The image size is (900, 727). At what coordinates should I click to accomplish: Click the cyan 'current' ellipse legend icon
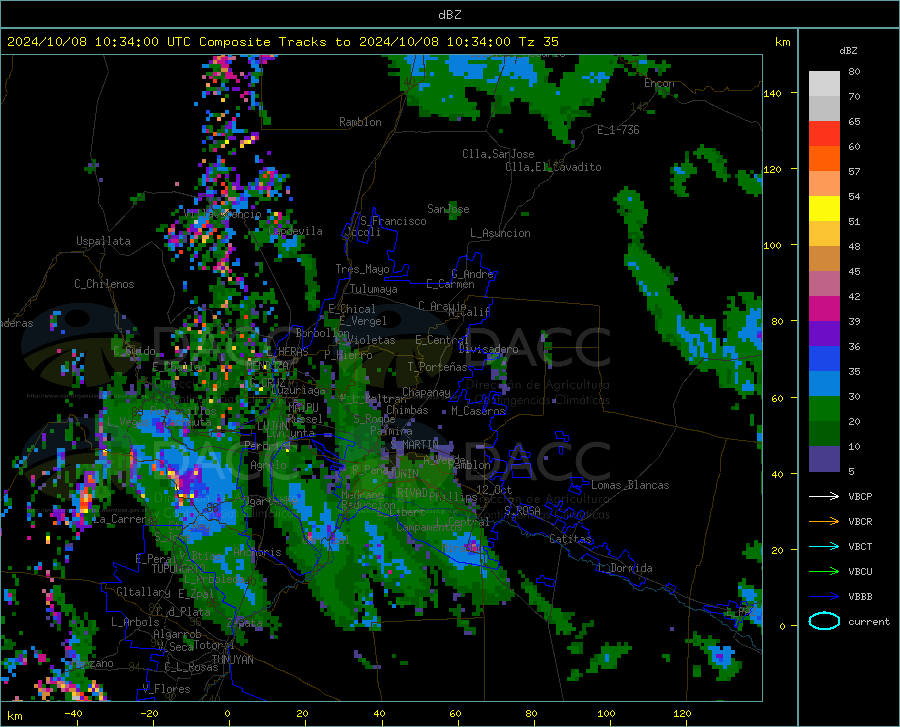[x=824, y=621]
